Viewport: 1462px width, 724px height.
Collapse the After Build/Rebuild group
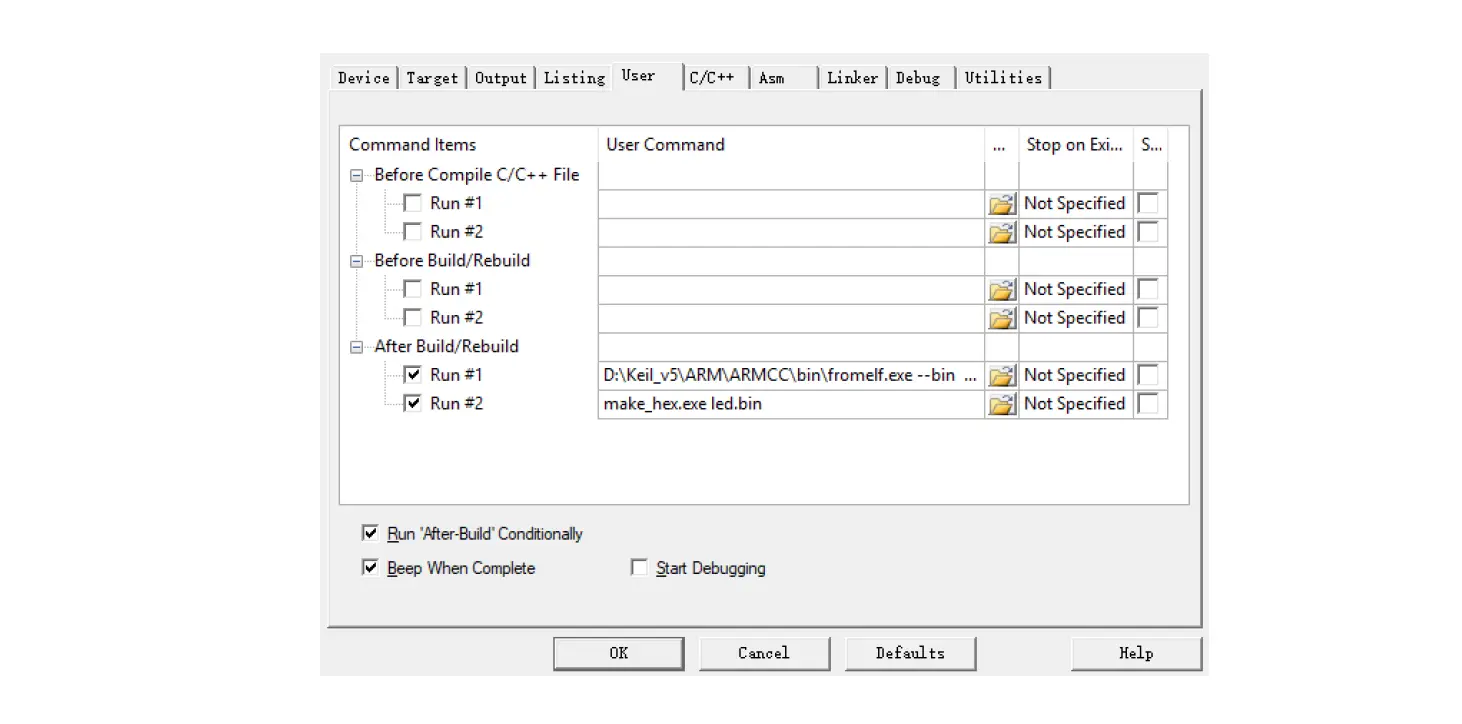[x=356, y=346]
